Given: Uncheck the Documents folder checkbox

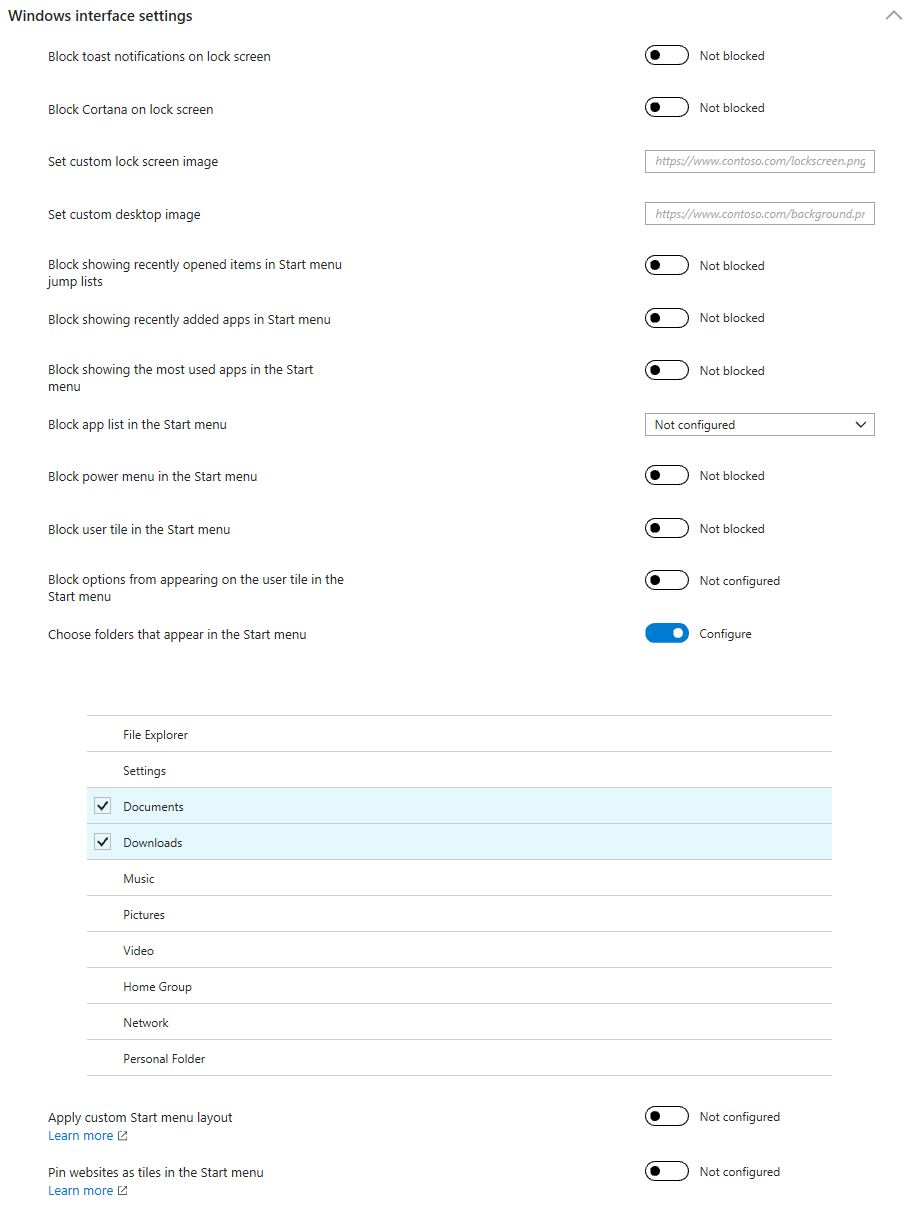Looking at the screenshot, I should [x=103, y=806].
